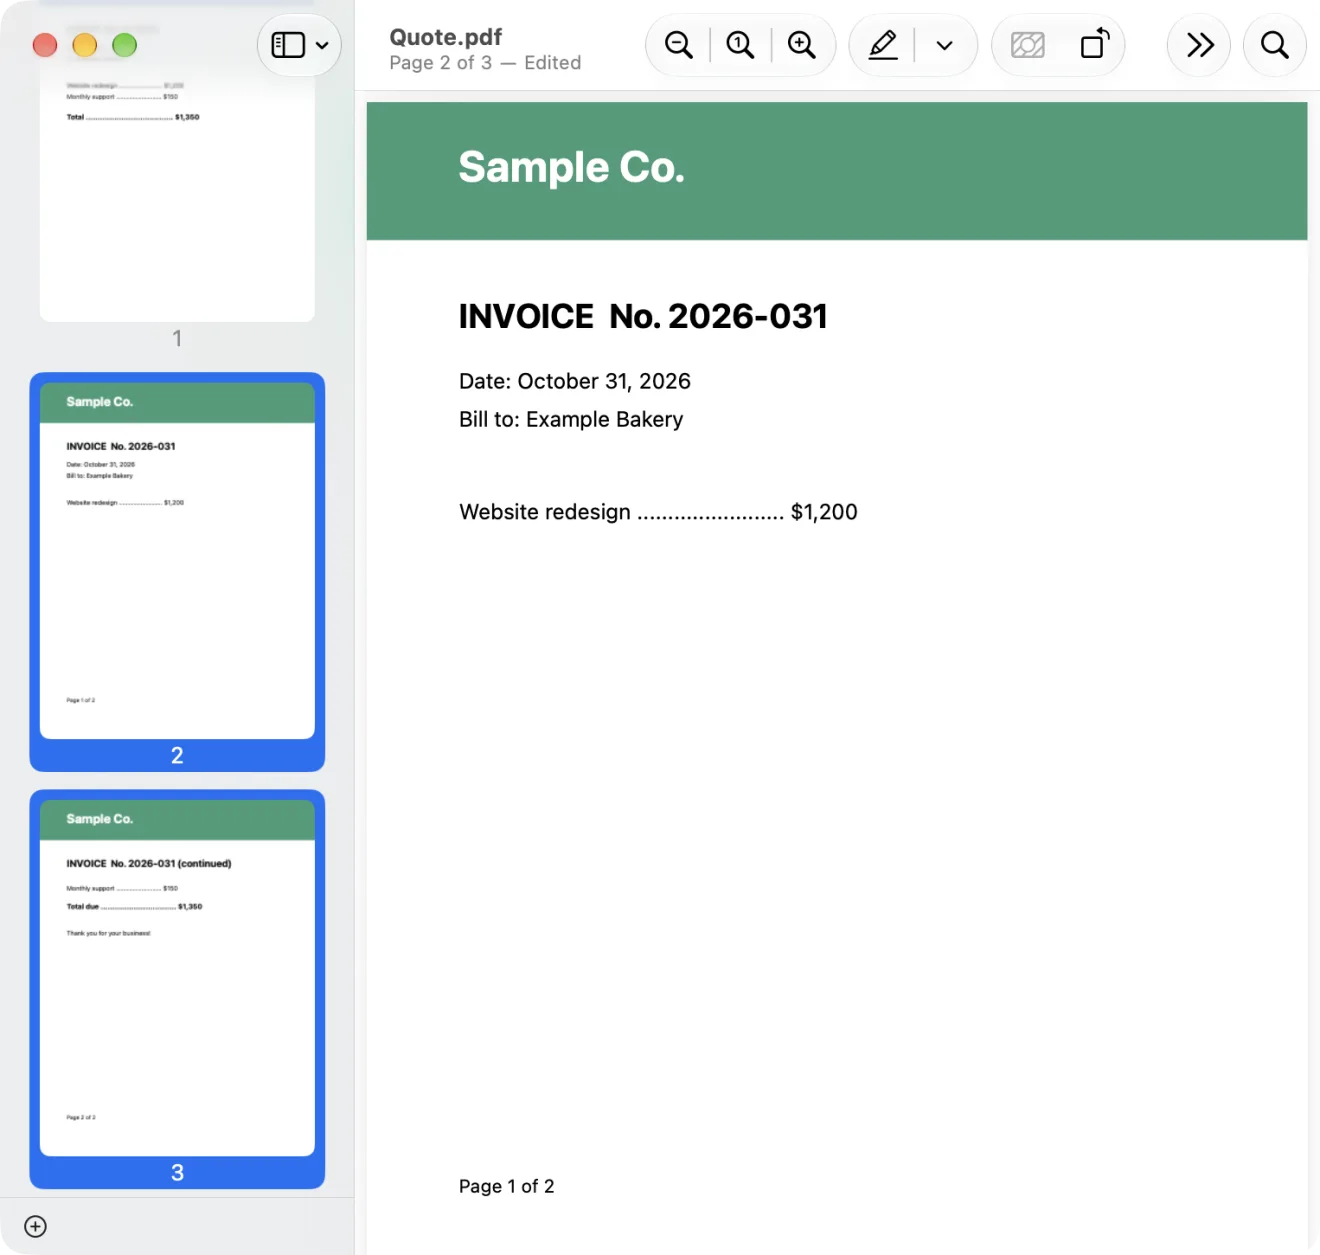Expand the sidebar view menu chevron
Viewport: 1320px width, 1255px height.
tap(322, 45)
